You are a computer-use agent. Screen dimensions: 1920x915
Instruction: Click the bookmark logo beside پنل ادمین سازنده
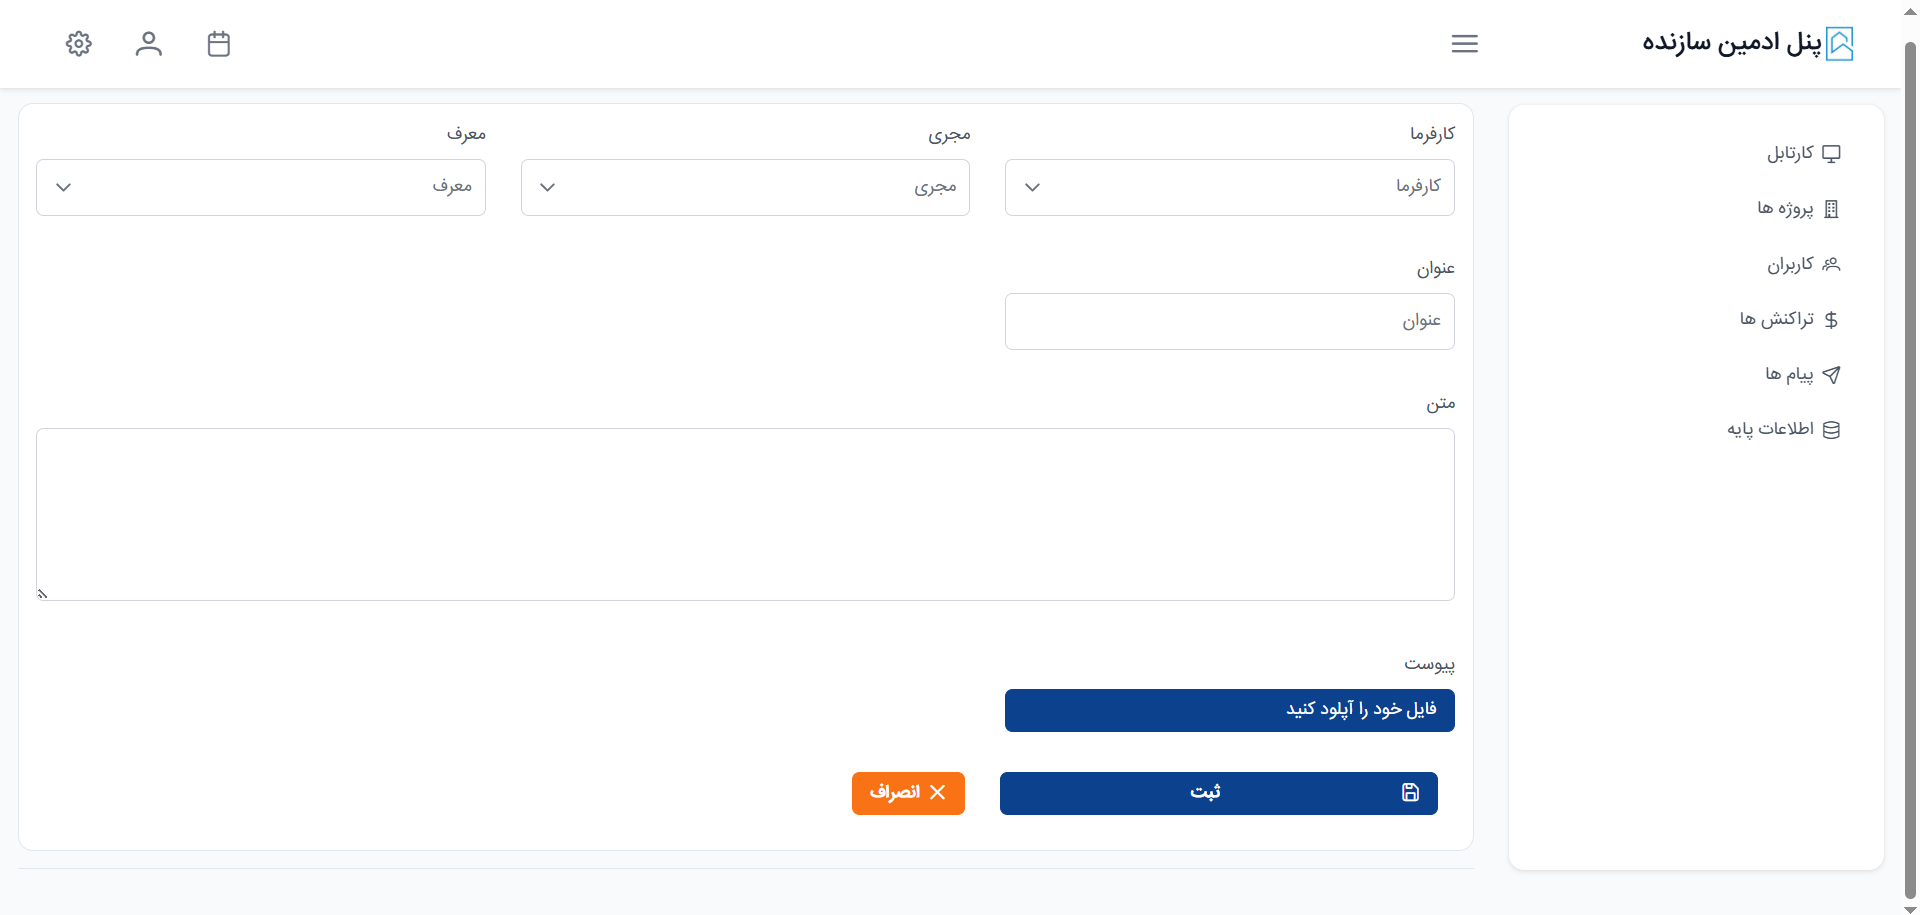click(1839, 44)
